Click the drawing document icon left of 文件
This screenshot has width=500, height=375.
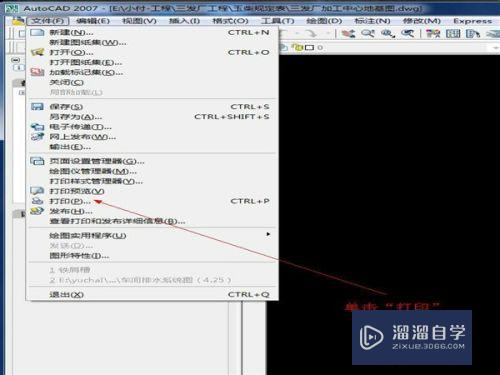[x=18, y=21]
